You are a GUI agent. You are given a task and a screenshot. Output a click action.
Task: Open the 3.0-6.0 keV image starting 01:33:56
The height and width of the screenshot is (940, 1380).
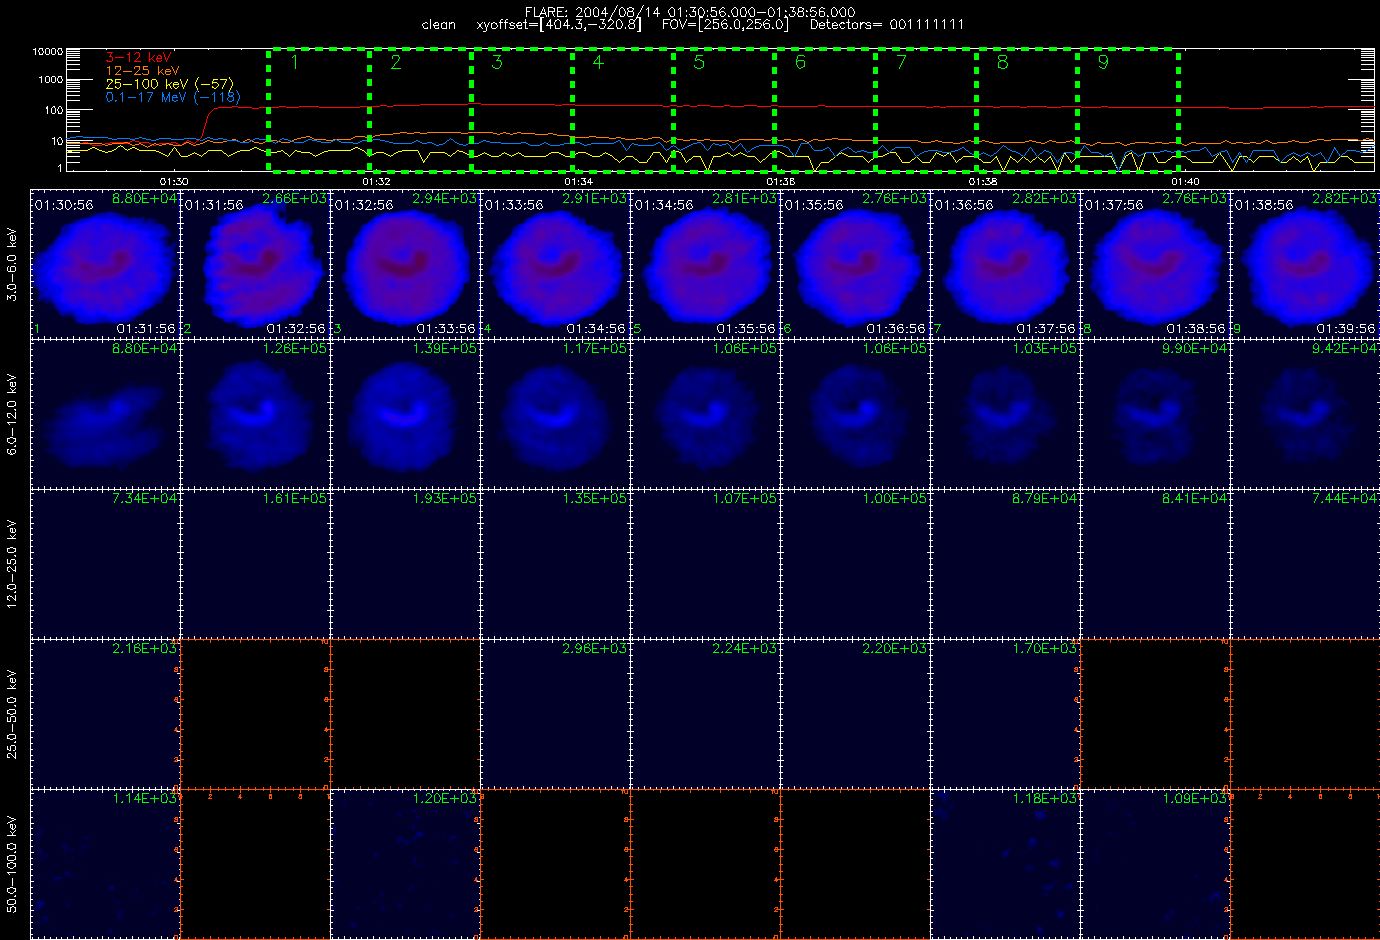556,264
